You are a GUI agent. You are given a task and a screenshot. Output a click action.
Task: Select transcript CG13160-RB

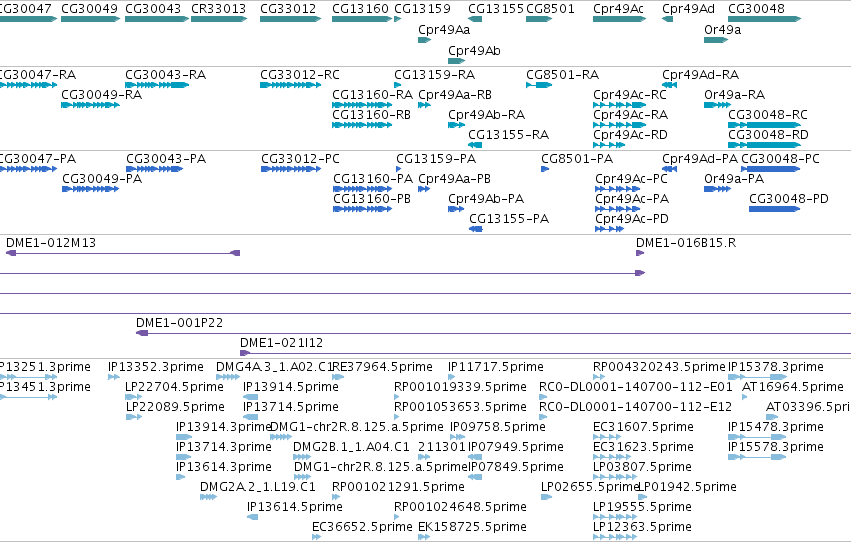(x=362, y=125)
